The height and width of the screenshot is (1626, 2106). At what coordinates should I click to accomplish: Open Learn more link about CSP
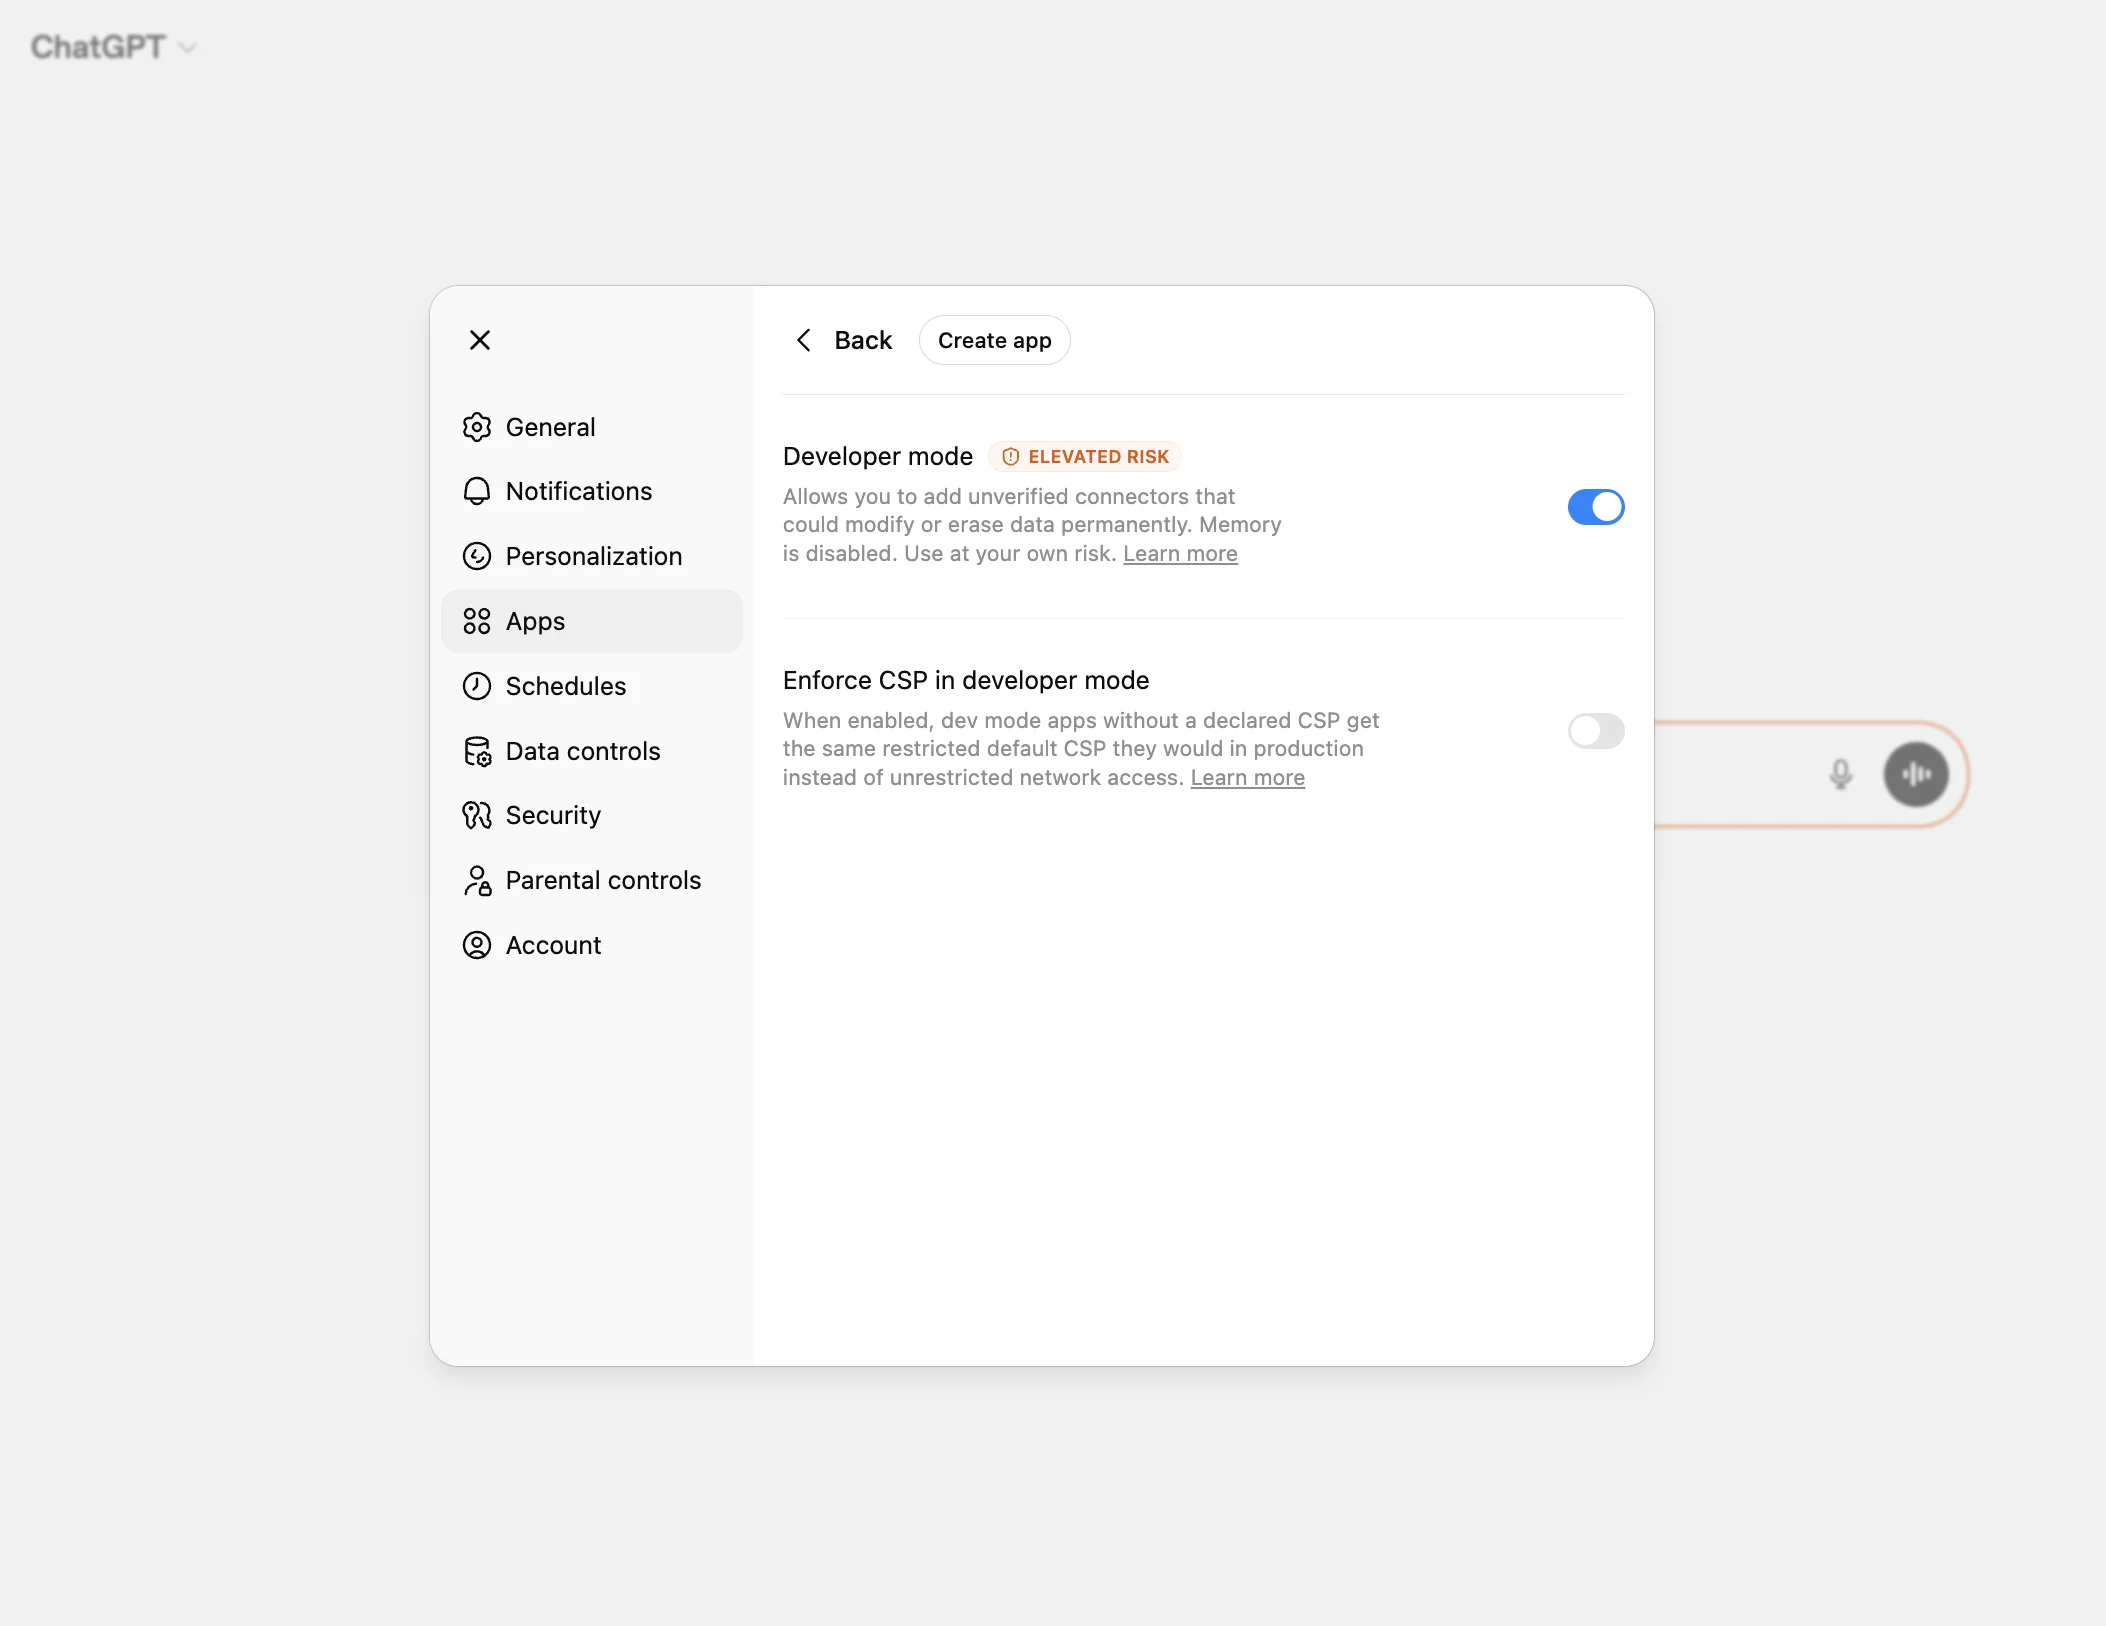click(x=1247, y=777)
